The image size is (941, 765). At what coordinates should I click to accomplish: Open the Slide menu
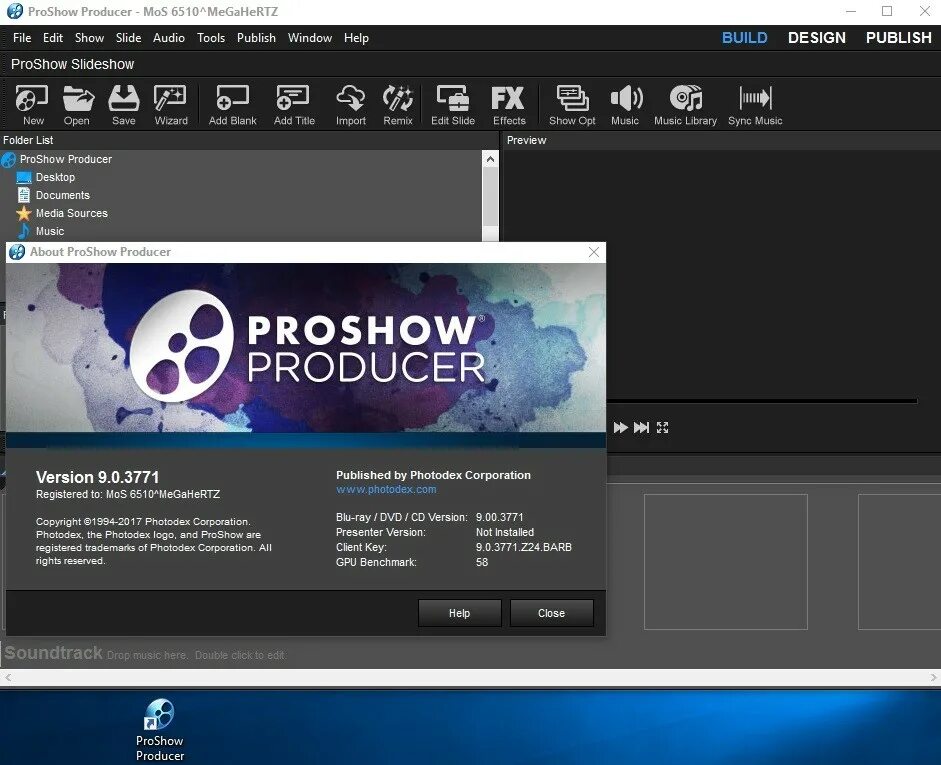(x=128, y=38)
